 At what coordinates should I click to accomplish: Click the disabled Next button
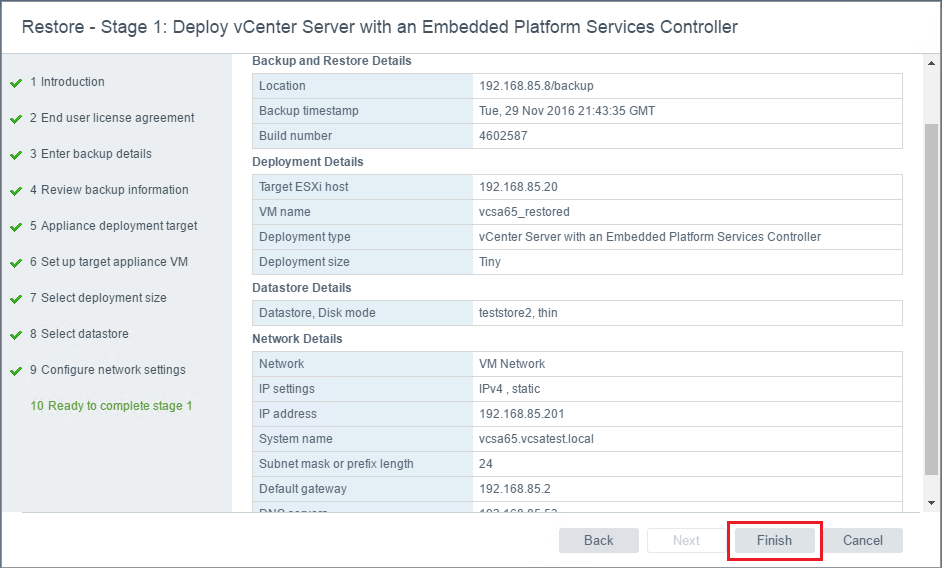click(x=686, y=540)
